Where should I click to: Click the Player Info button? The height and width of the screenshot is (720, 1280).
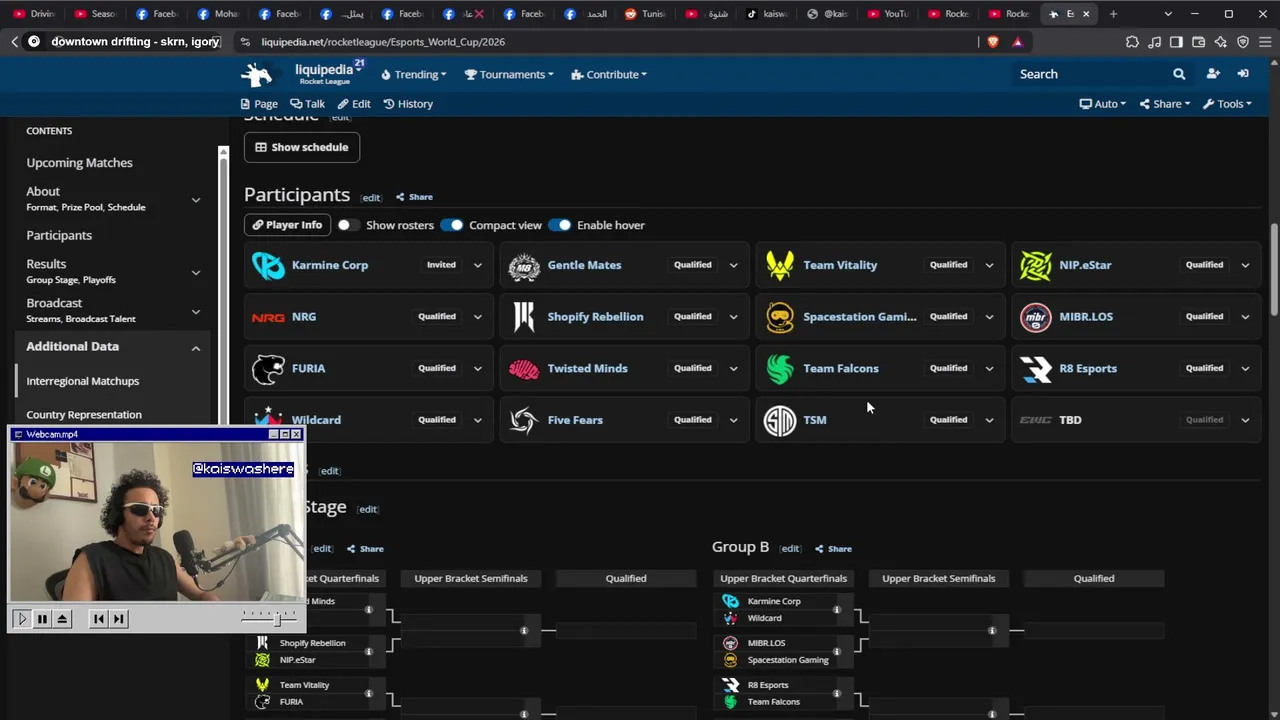[x=287, y=225]
